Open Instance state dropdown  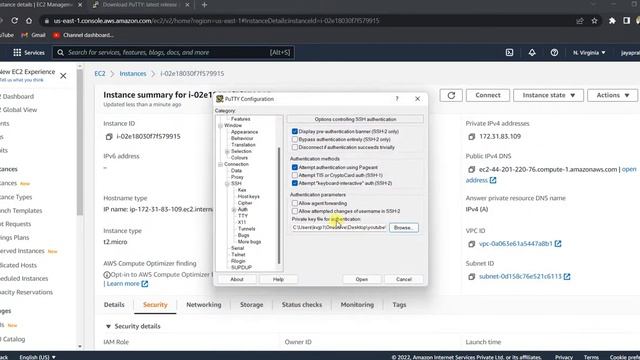click(x=548, y=95)
